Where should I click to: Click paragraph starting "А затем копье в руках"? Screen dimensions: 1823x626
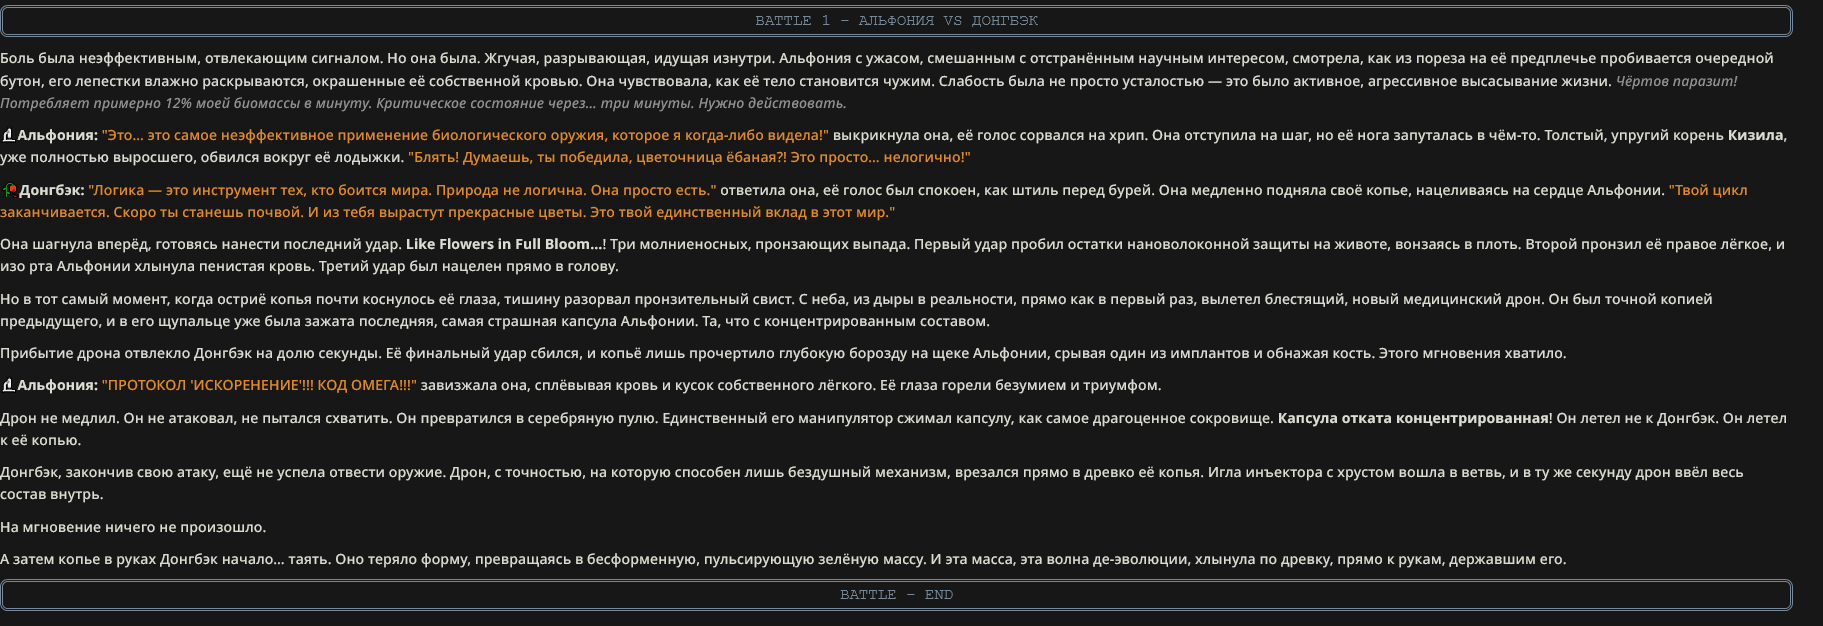pos(783,559)
